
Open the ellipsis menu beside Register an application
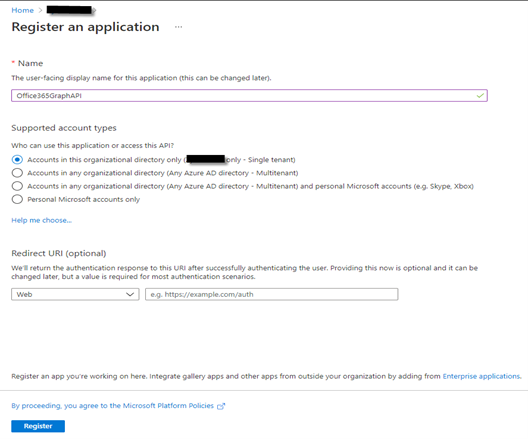178,27
